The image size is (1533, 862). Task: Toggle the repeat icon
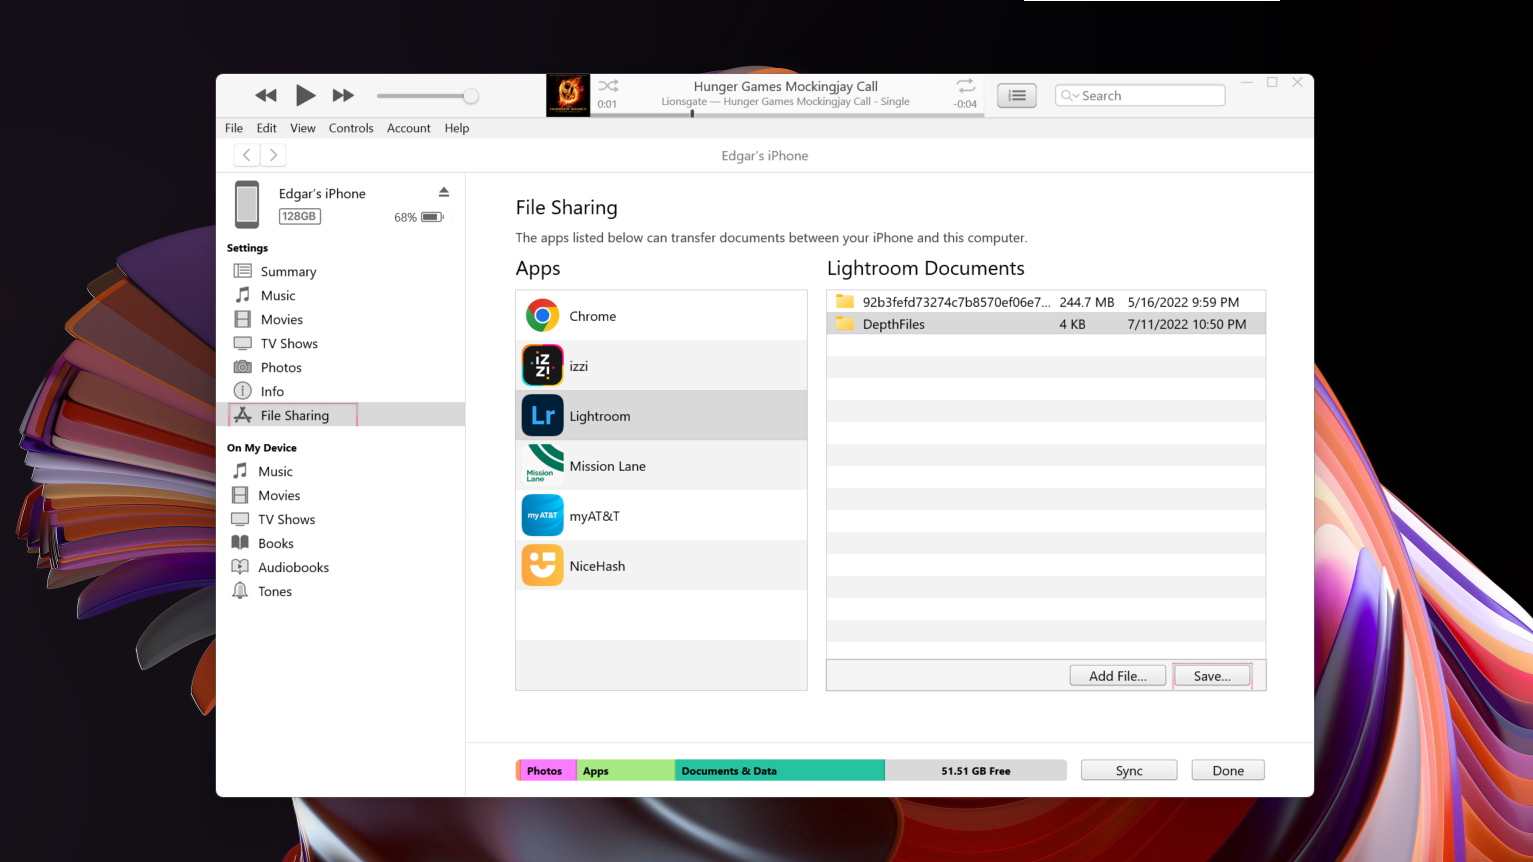coord(965,86)
